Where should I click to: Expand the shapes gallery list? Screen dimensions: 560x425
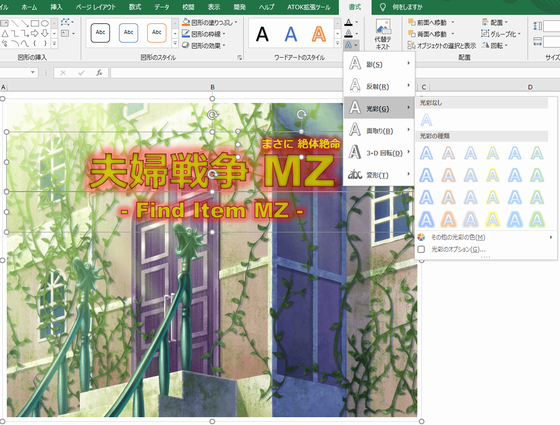coord(54,44)
